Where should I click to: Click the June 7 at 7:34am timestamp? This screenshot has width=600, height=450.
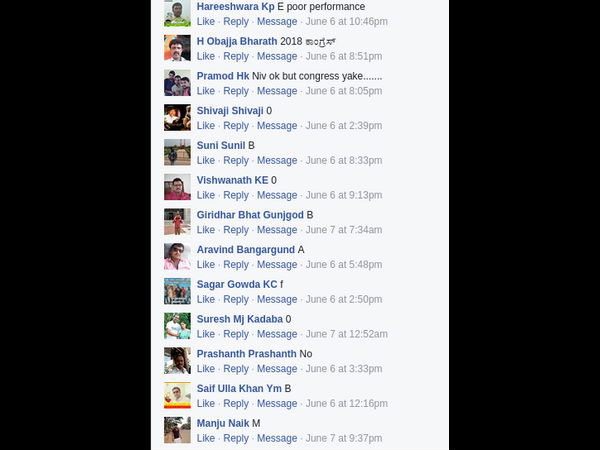344,230
